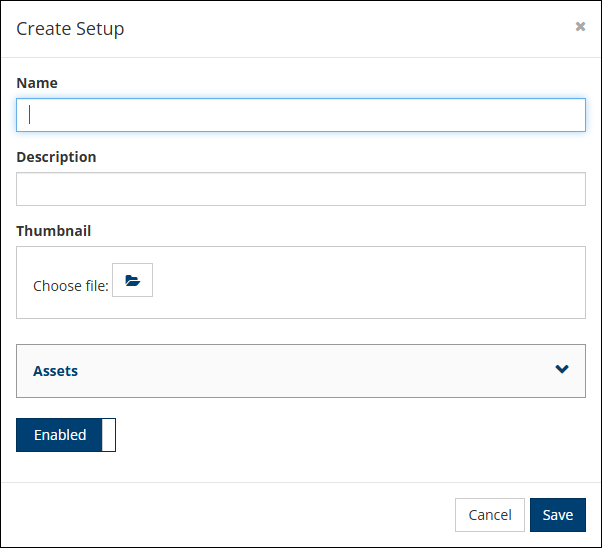The height and width of the screenshot is (548, 602).
Task: Click the Thumbnail section label
Action: [x=53, y=231]
